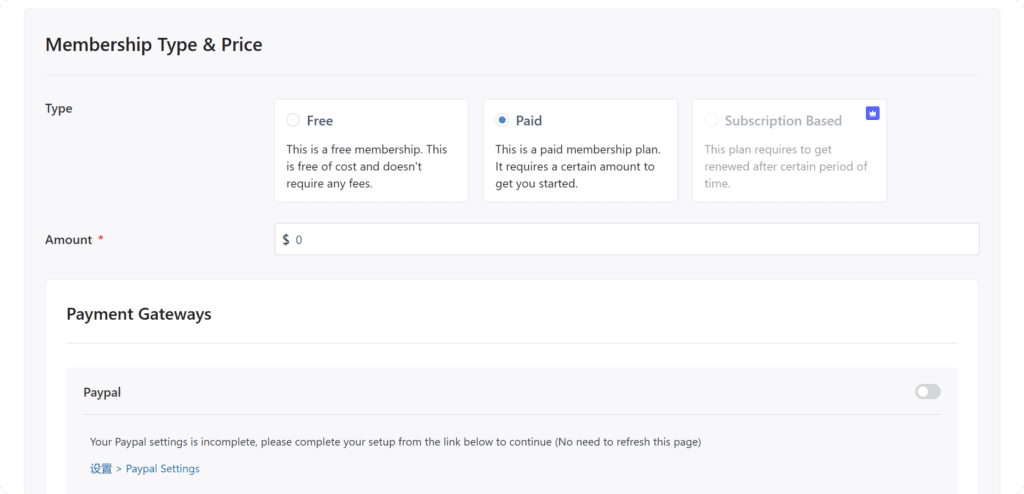Select the Free membership radio button
1024x494 pixels.
[293, 120]
